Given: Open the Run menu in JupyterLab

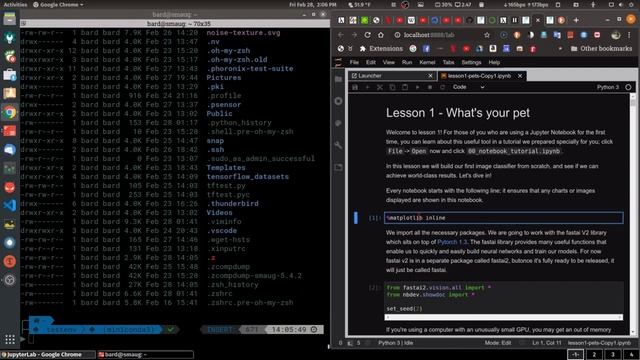Looking at the screenshot, I should pyautogui.click(x=407, y=62).
